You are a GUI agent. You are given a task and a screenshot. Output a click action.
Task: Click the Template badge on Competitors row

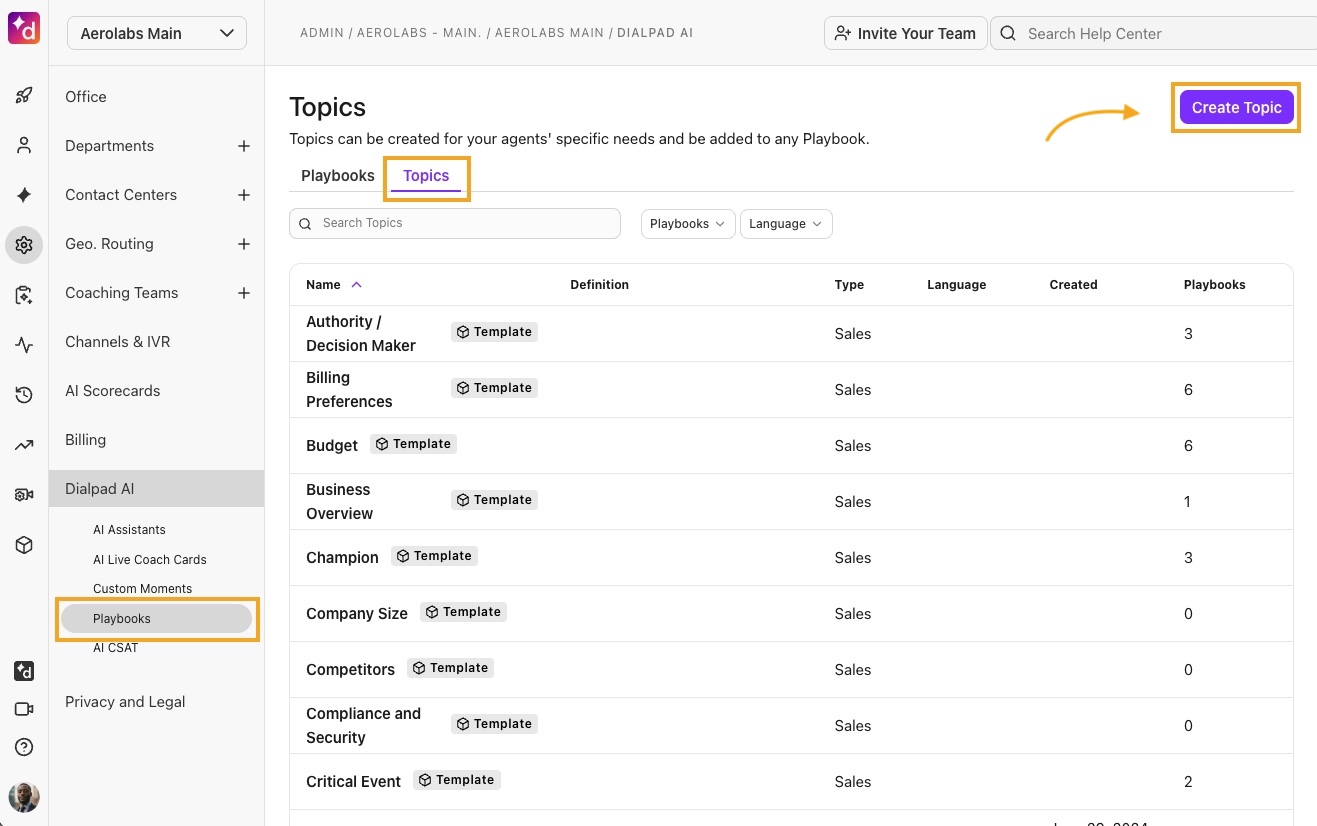tap(450, 668)
